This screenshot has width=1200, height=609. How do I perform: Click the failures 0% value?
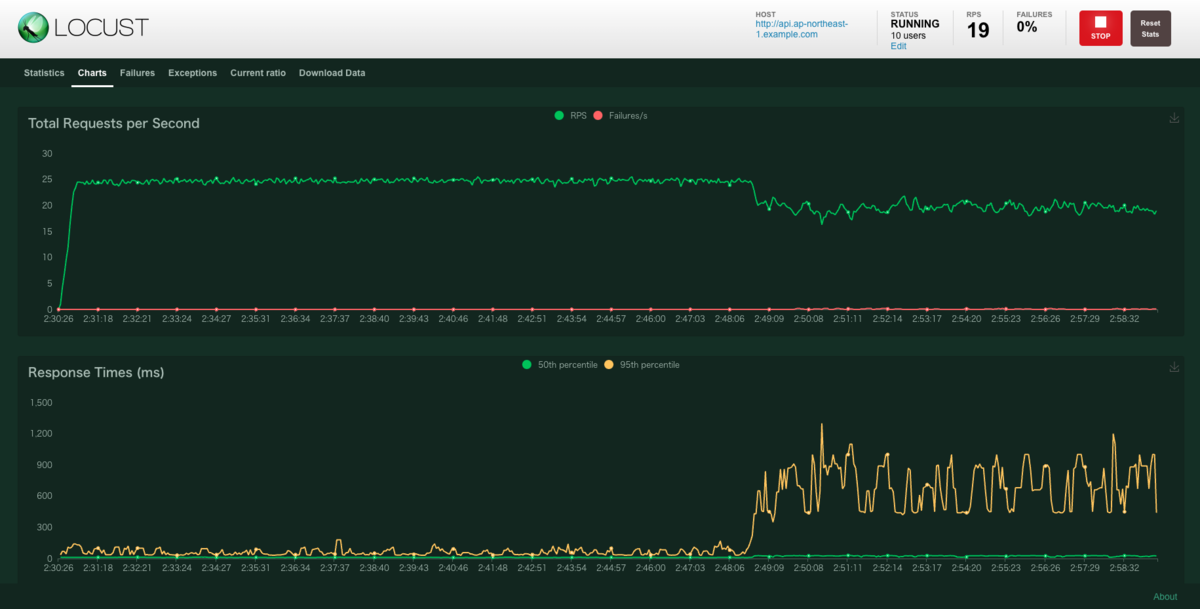coord(1027,27)
